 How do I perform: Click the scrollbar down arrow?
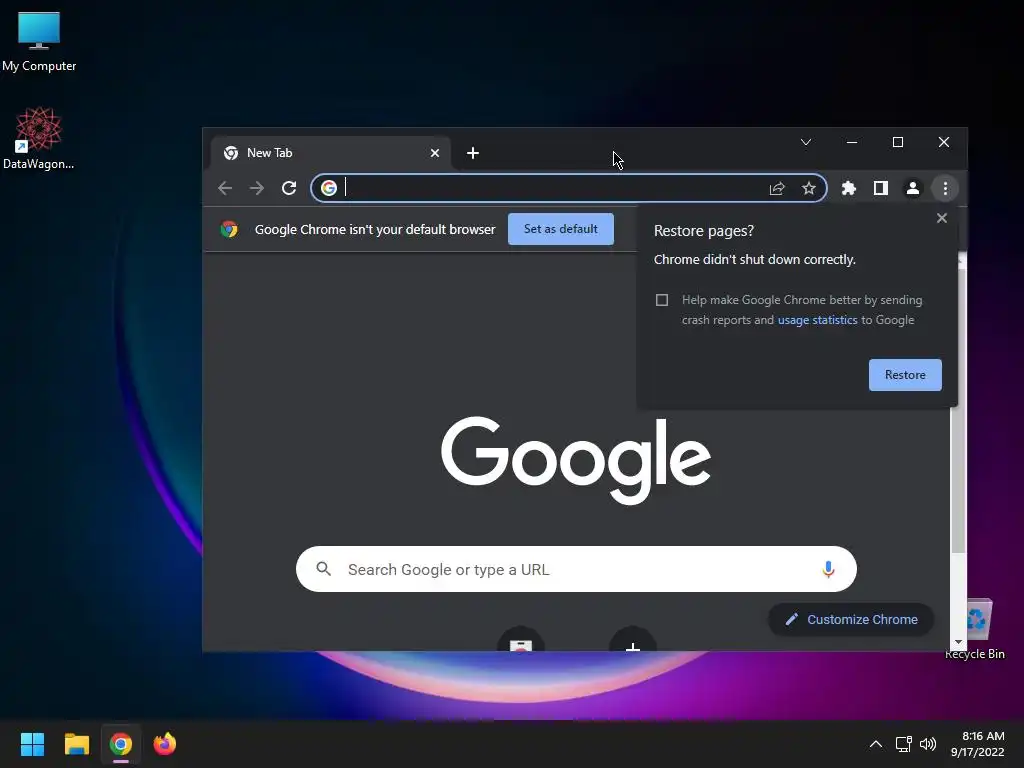tap(958, 643)
